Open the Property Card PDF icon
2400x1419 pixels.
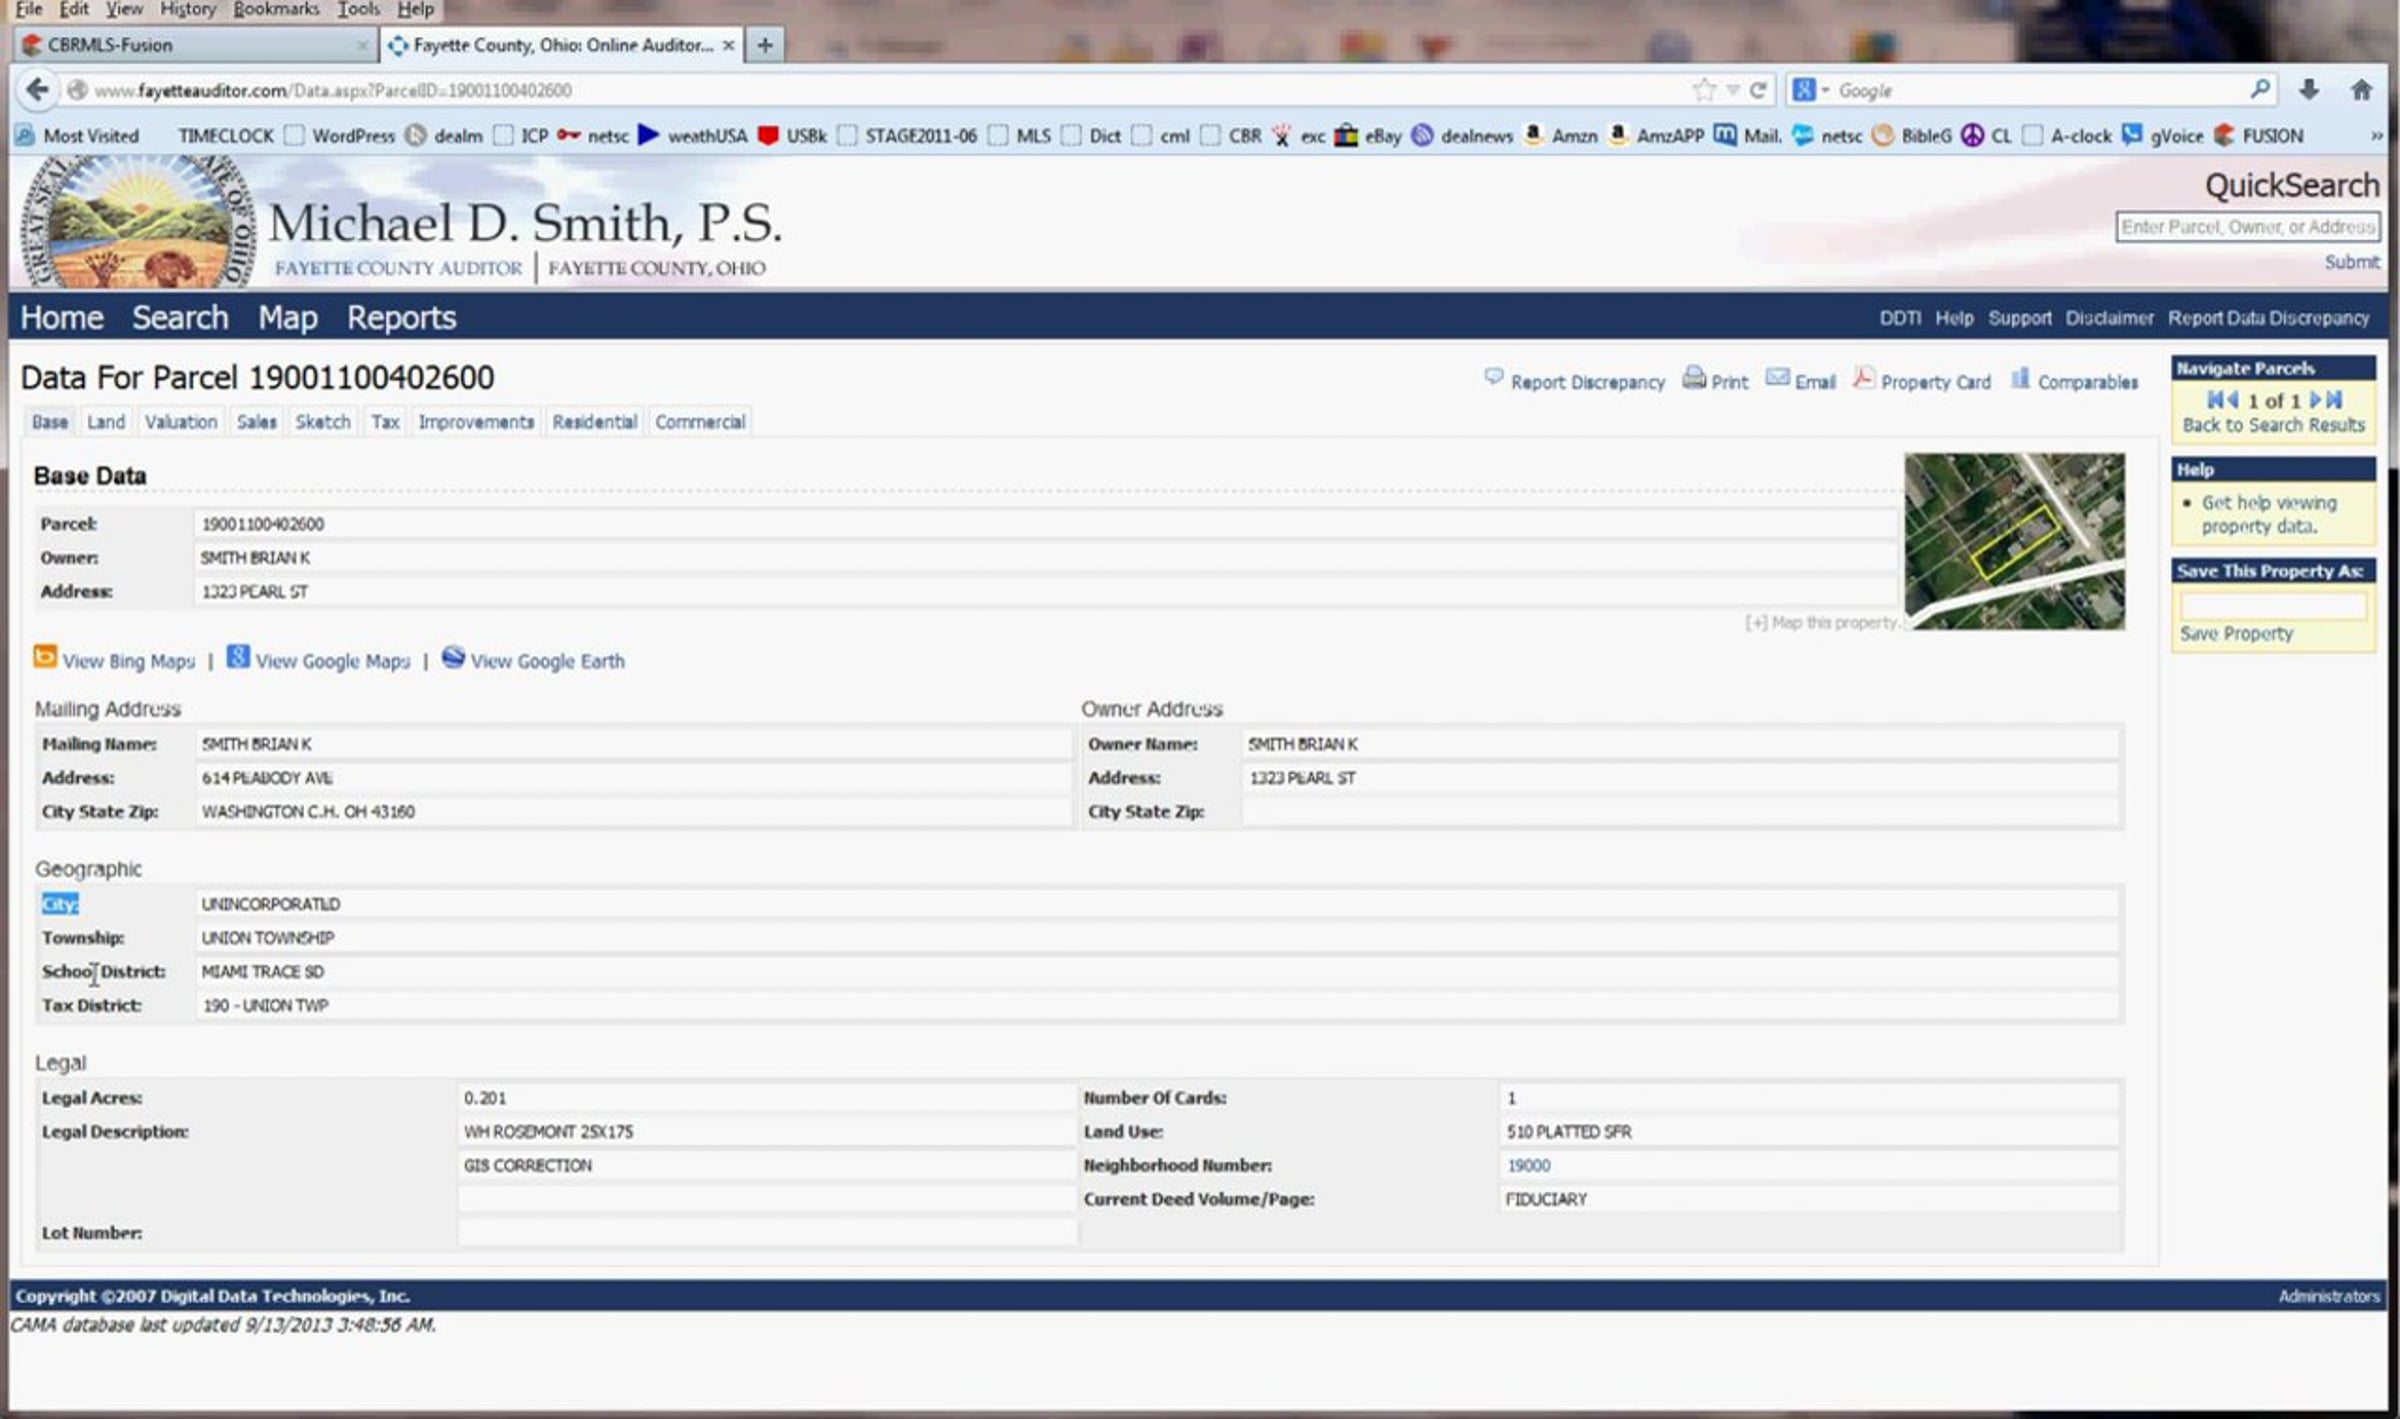1863,378
